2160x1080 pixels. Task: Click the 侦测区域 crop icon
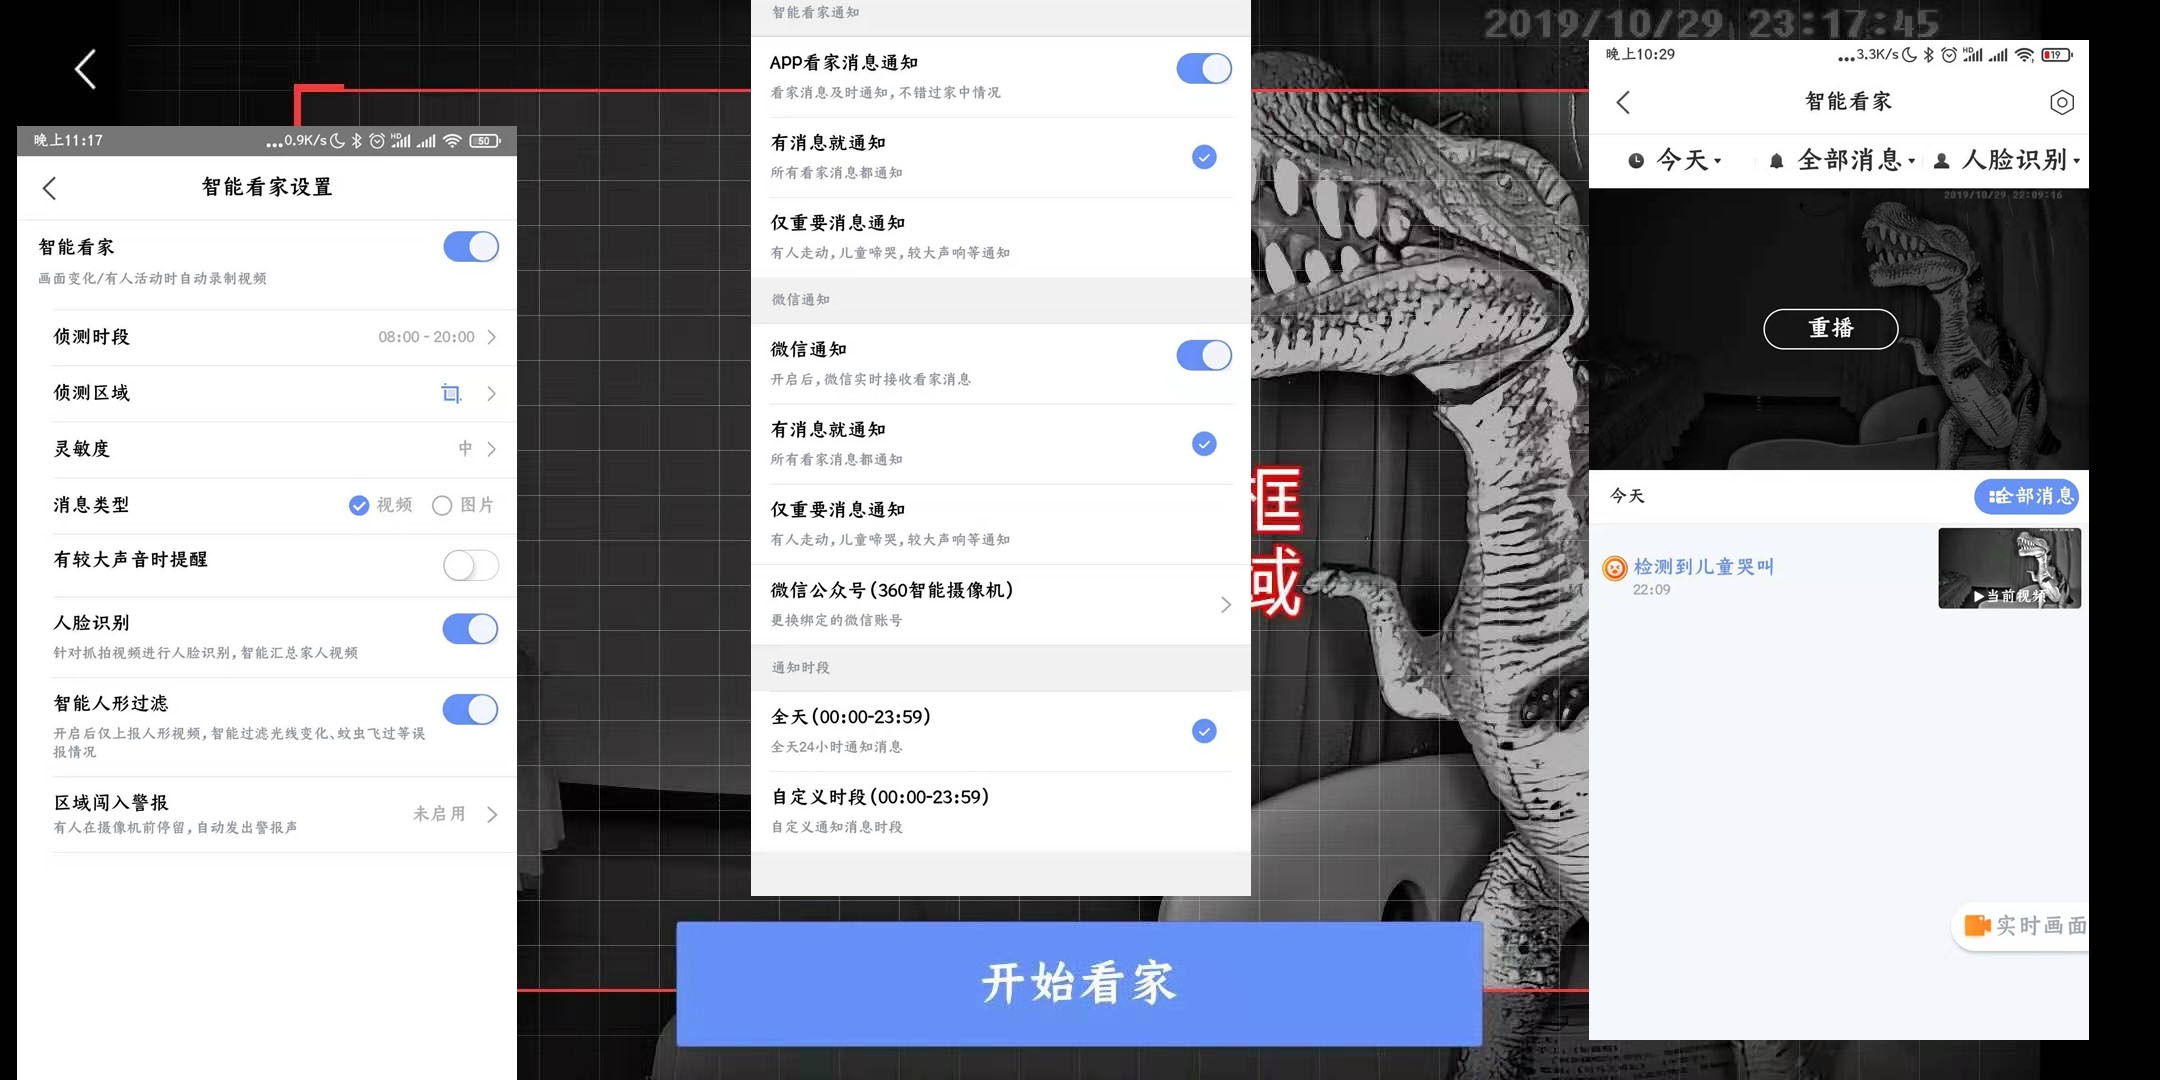451,393
